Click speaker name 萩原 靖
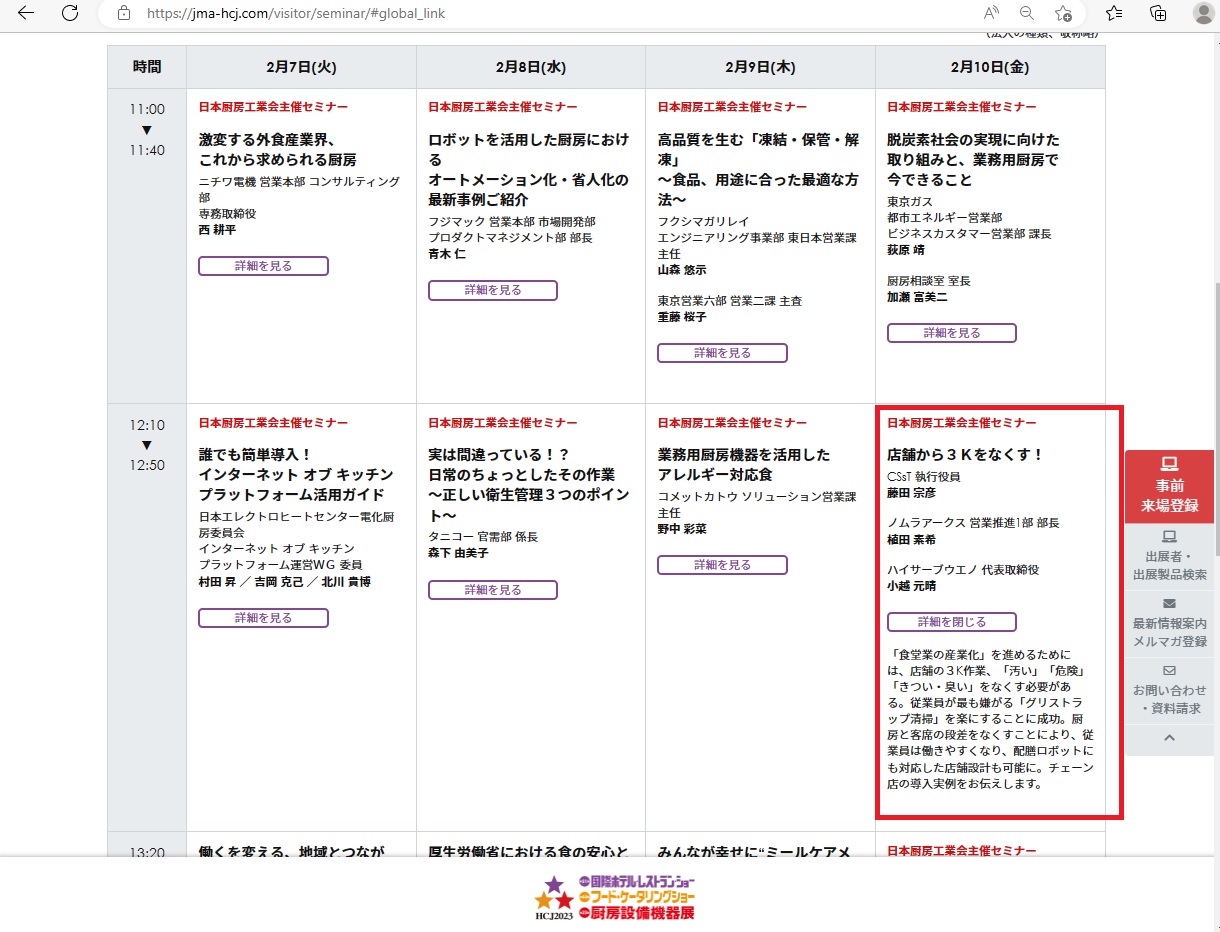Screen dimensions: 1220x932 point(906,250)
